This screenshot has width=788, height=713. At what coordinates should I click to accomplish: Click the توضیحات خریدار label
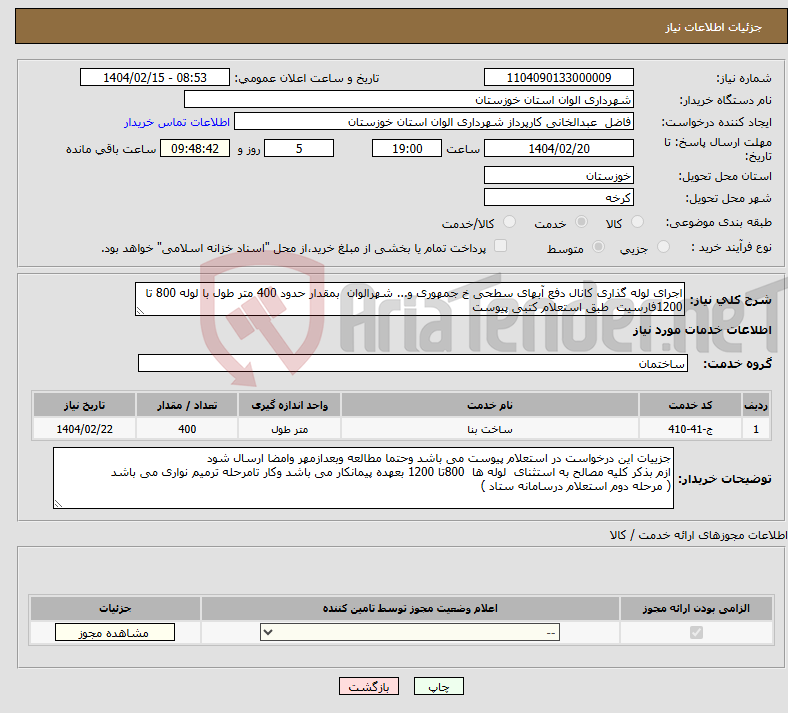pyautogui.click(x=725, y=479)
